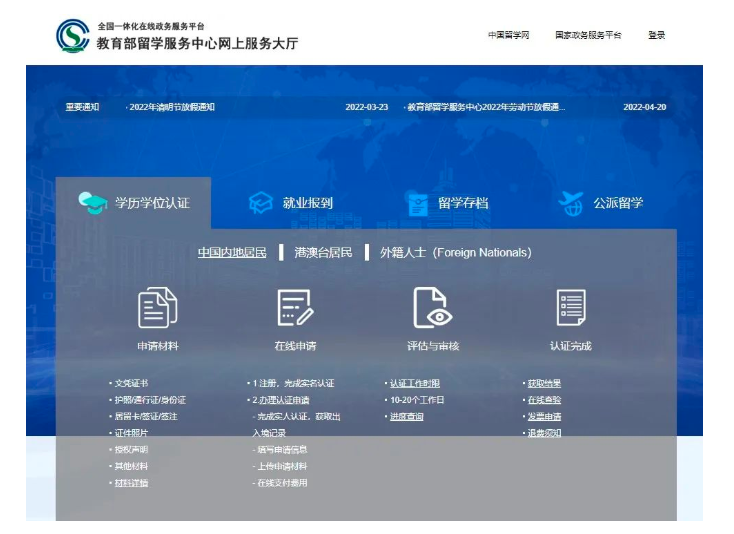This screenshot has width=734, height=534.
Task: Click the 2022-03-23 notice date
Action: pyautogui.click(x=367, y=107)
